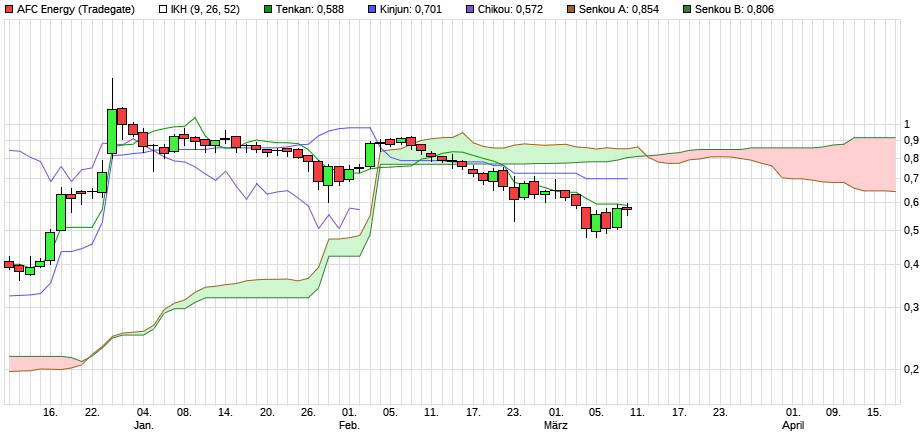Click the price axis label '0,7'
The image size is (920, 433).
coord(911,178)
